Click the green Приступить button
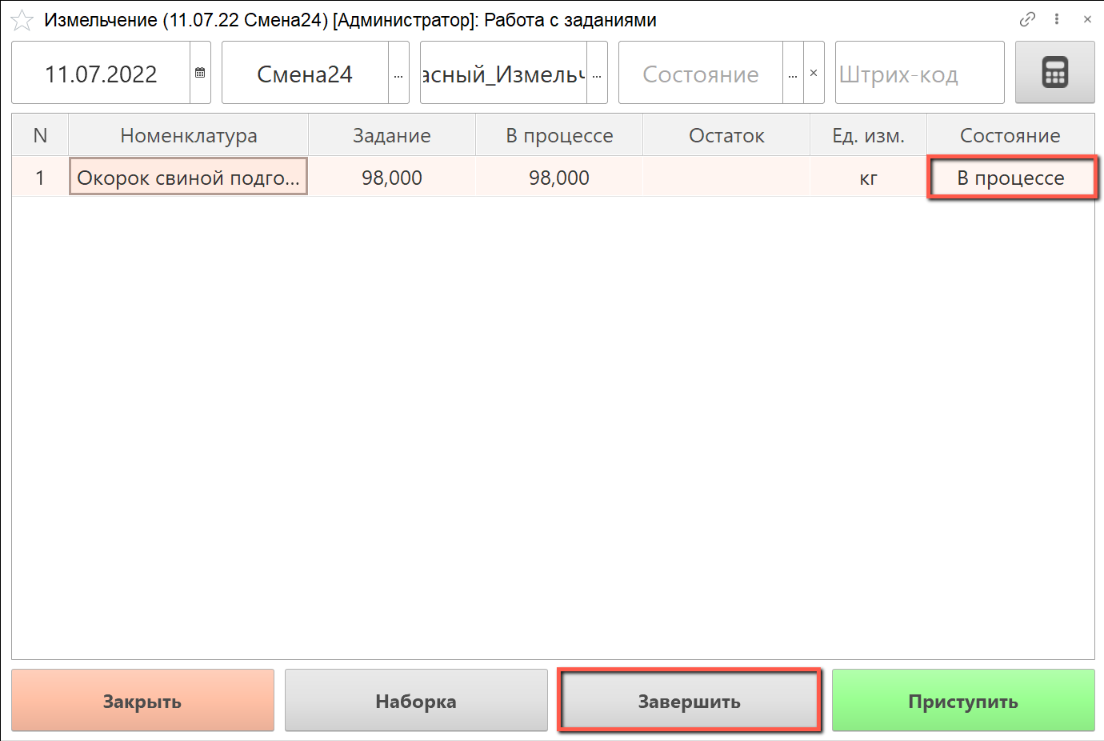This screenshot has width=1104, height=741. pos(963,701)
